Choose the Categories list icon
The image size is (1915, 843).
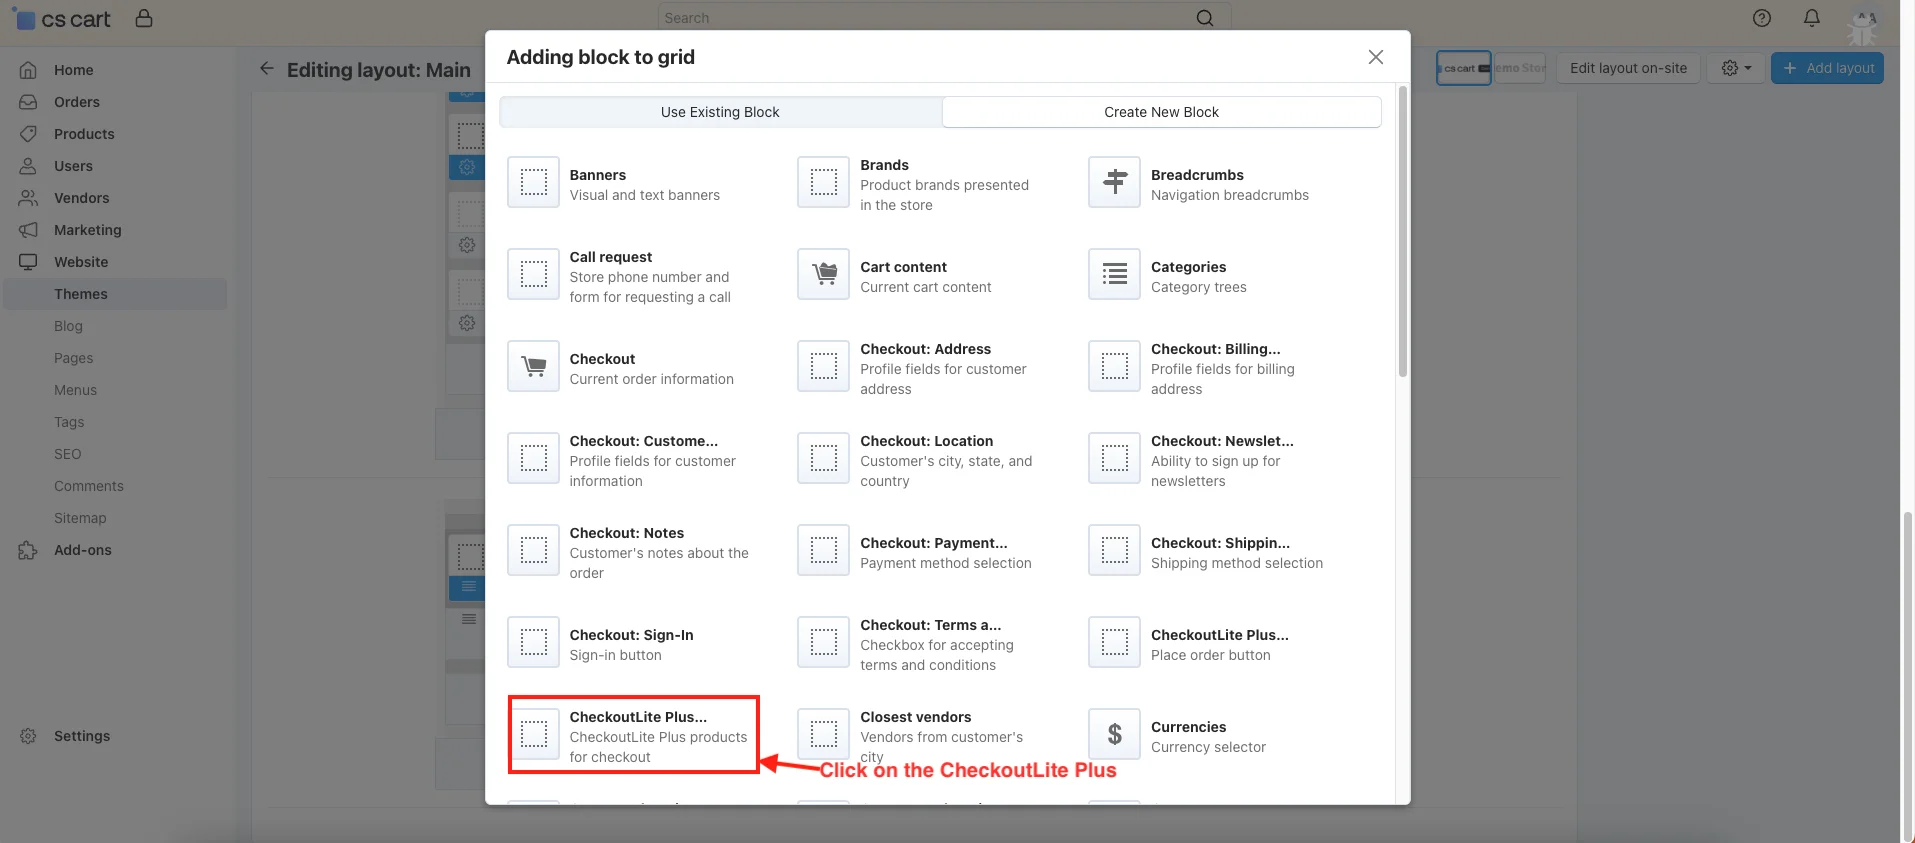1114,274
